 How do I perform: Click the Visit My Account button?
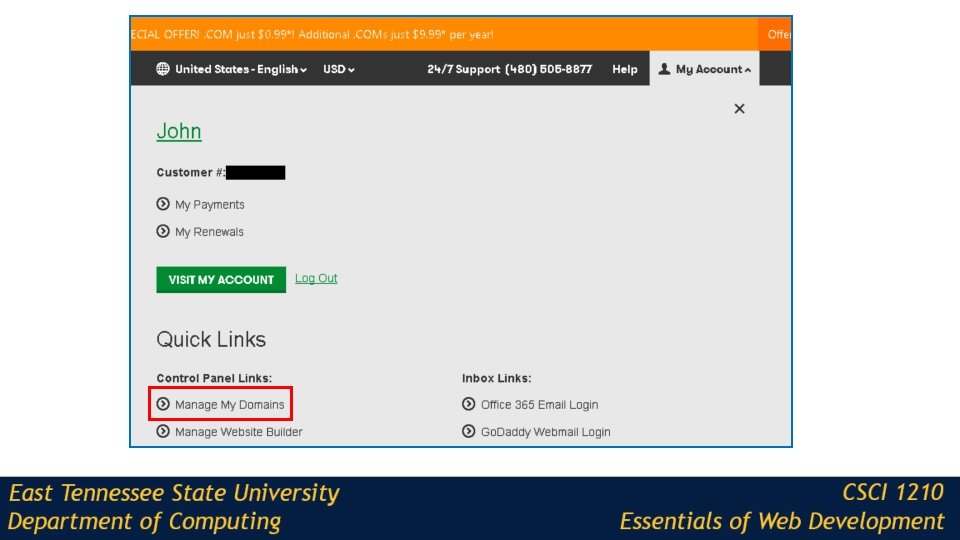click(221, 279)
